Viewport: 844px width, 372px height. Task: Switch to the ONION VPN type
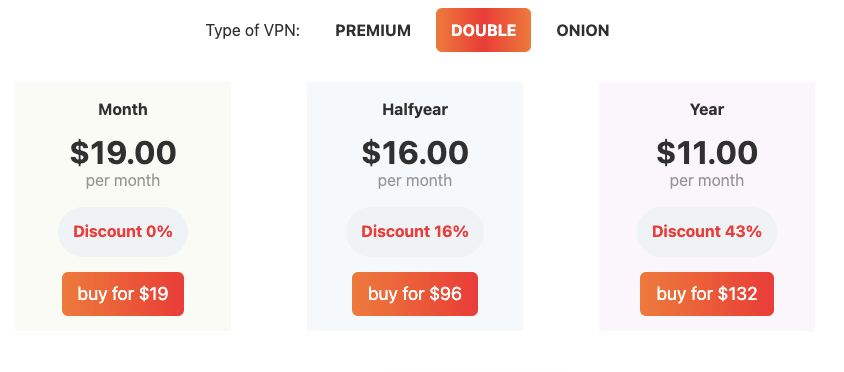[x=582, y=31]
